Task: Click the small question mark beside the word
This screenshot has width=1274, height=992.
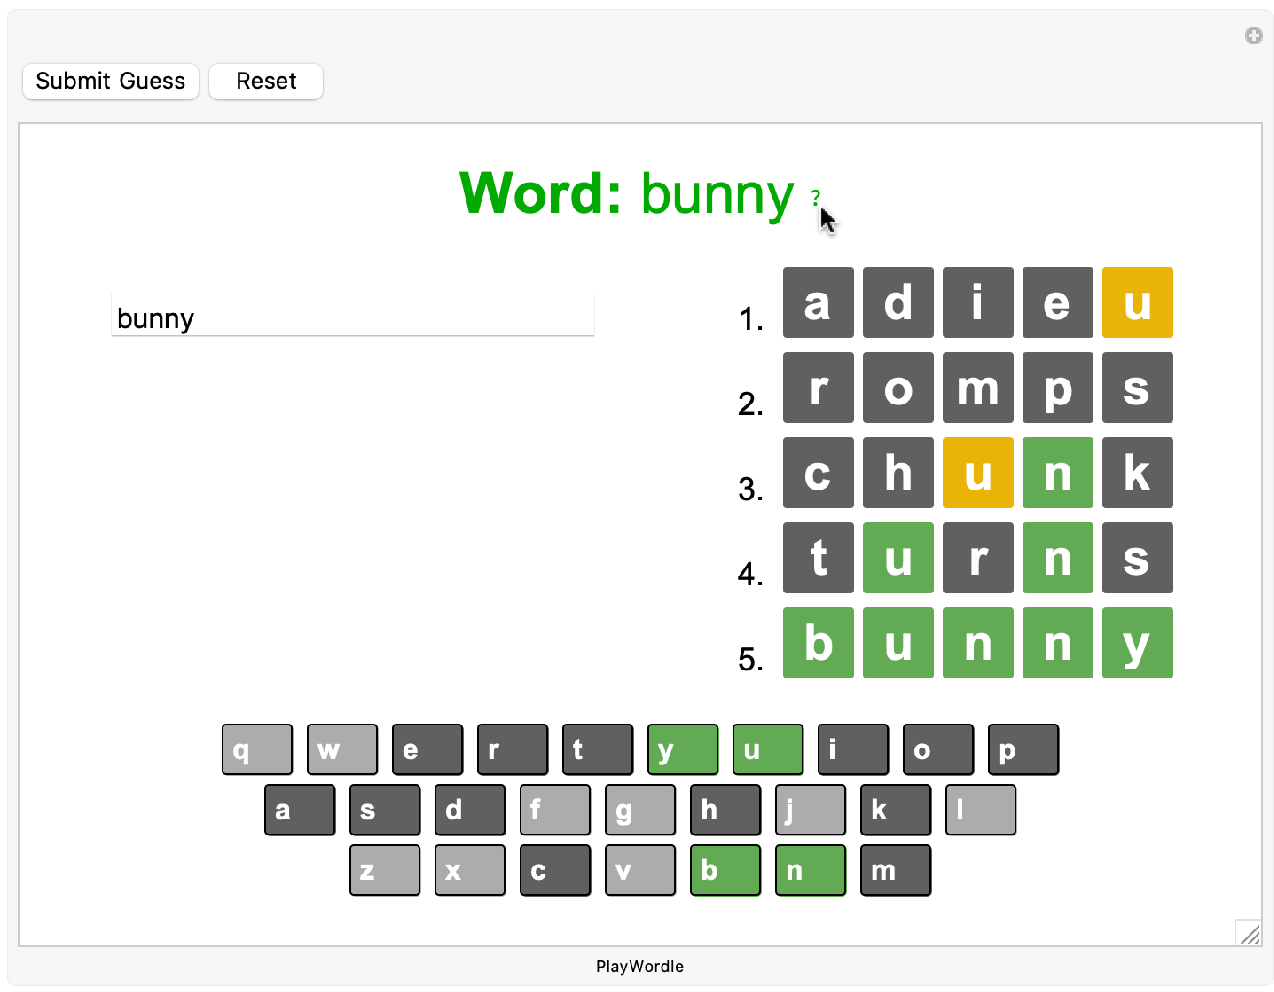Action: click(815, 196)
